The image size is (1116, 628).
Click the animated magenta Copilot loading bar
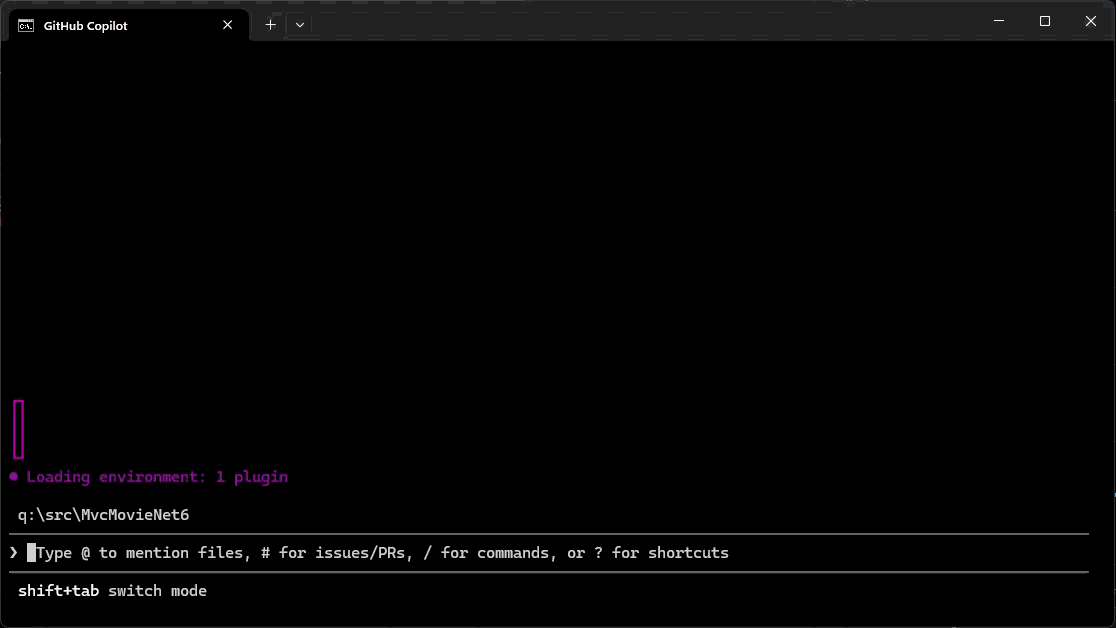click(x=18, y=427)
